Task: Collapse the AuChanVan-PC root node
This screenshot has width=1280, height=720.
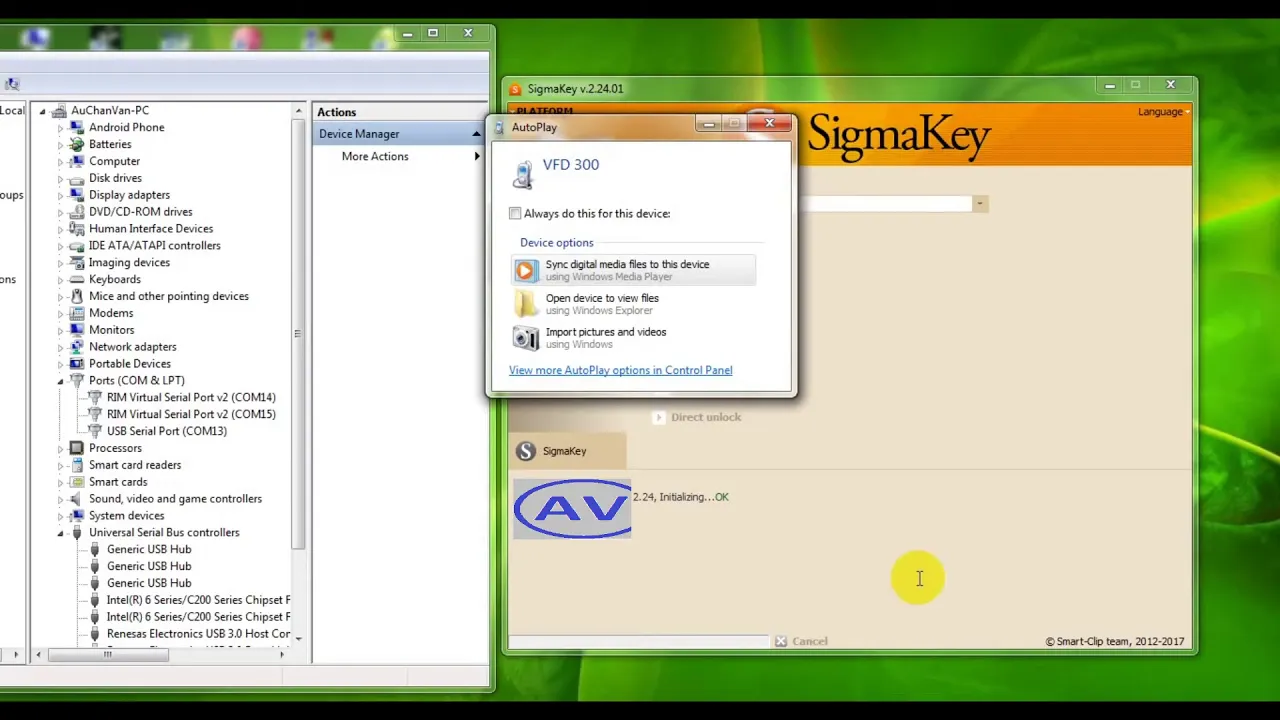Action: [42, 111]
